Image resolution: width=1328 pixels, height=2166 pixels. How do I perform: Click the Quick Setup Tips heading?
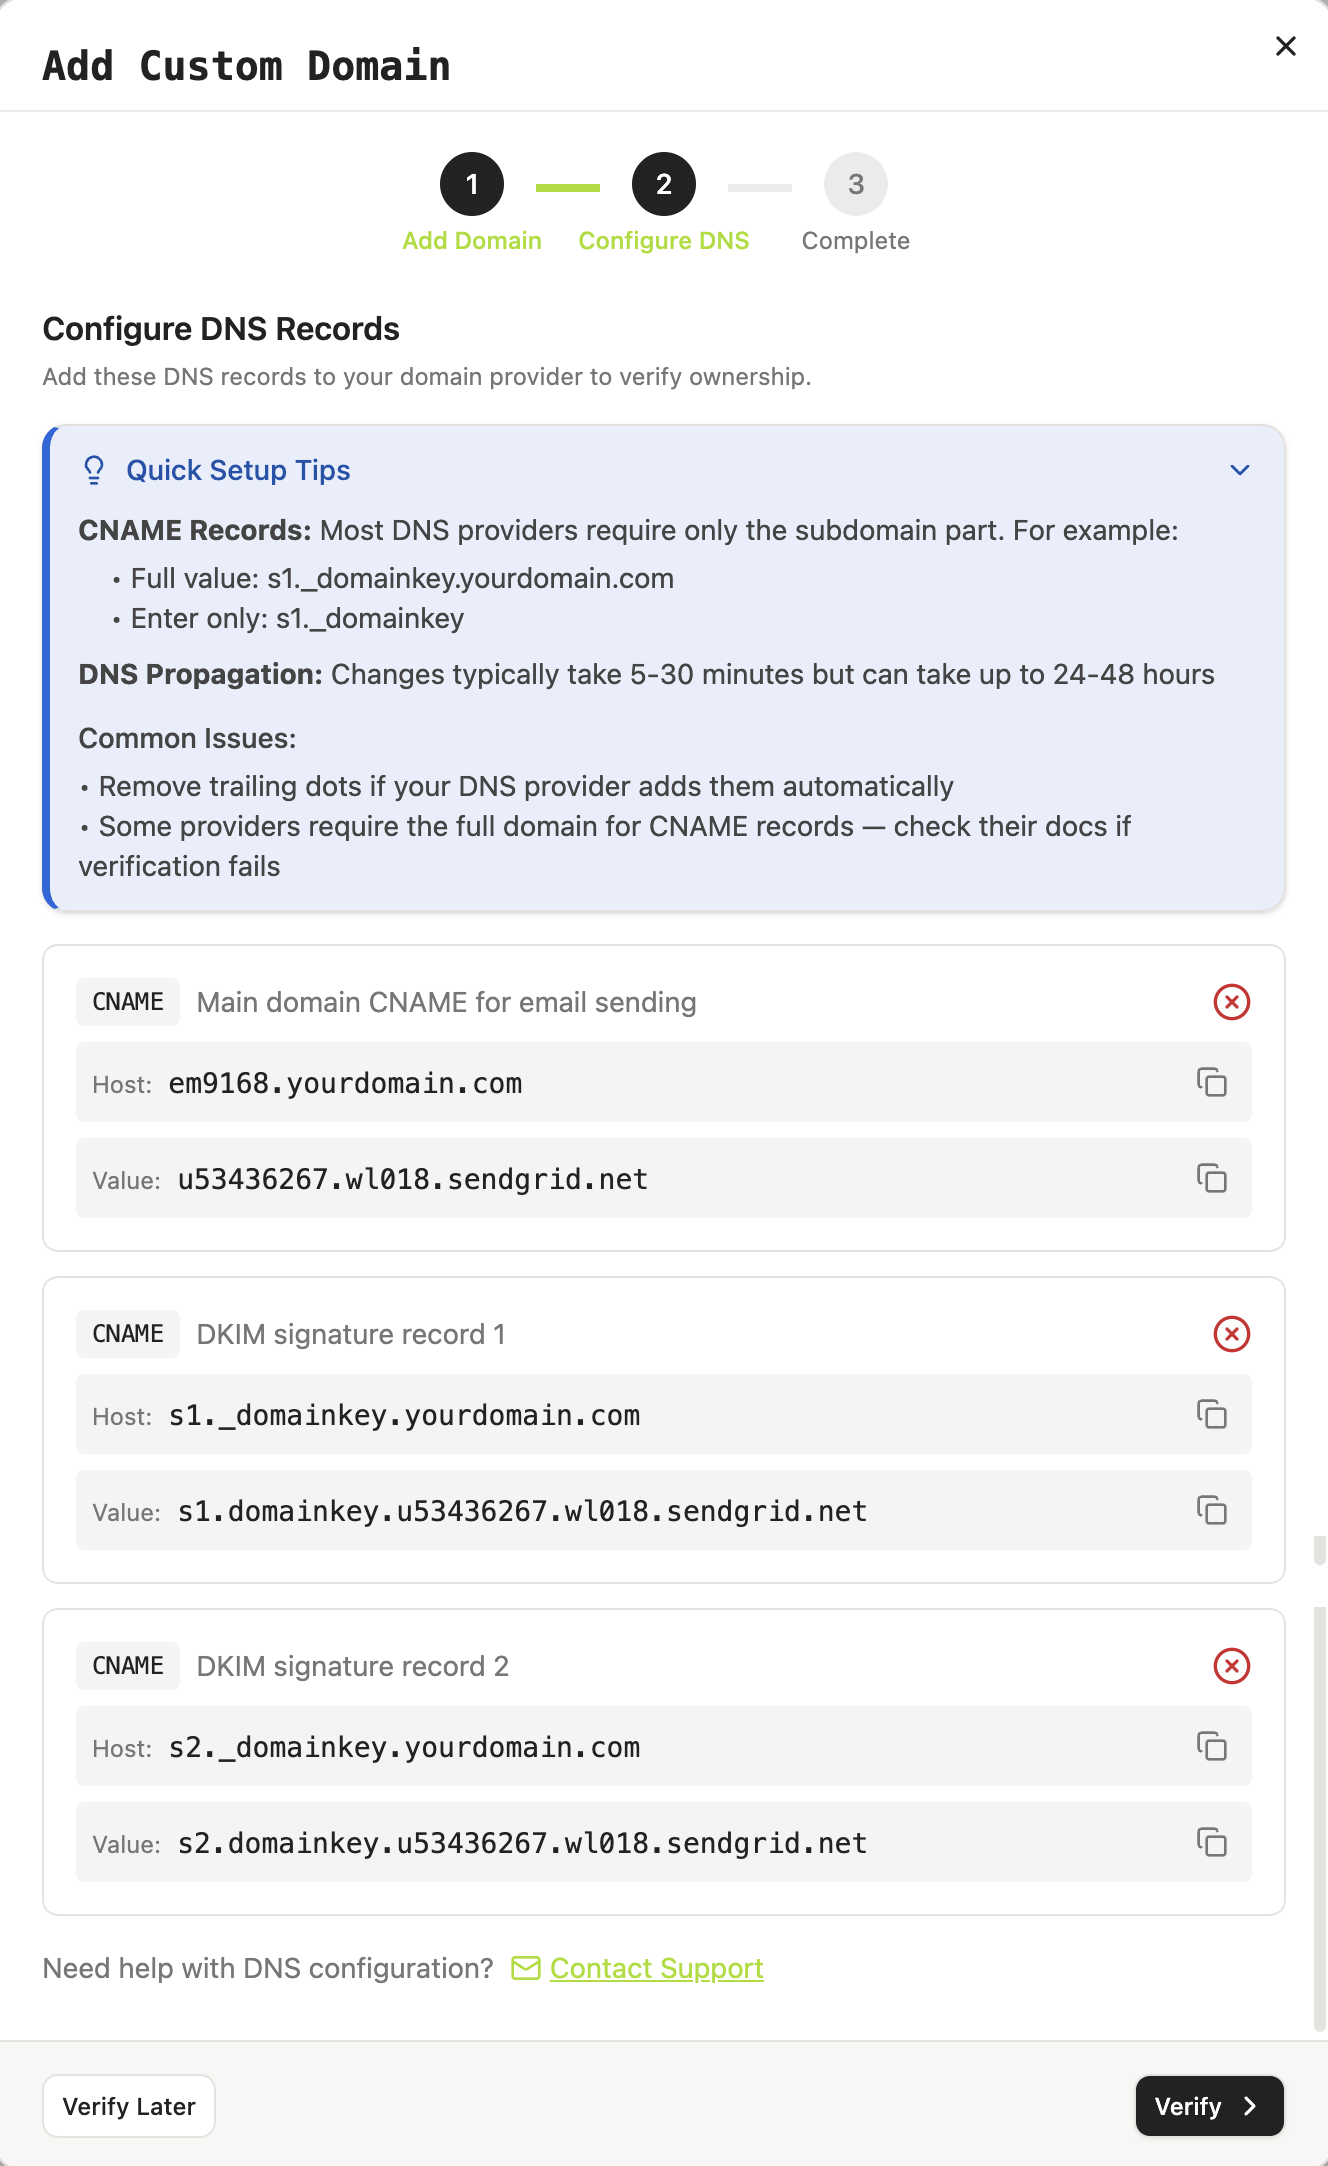point(238,470)
